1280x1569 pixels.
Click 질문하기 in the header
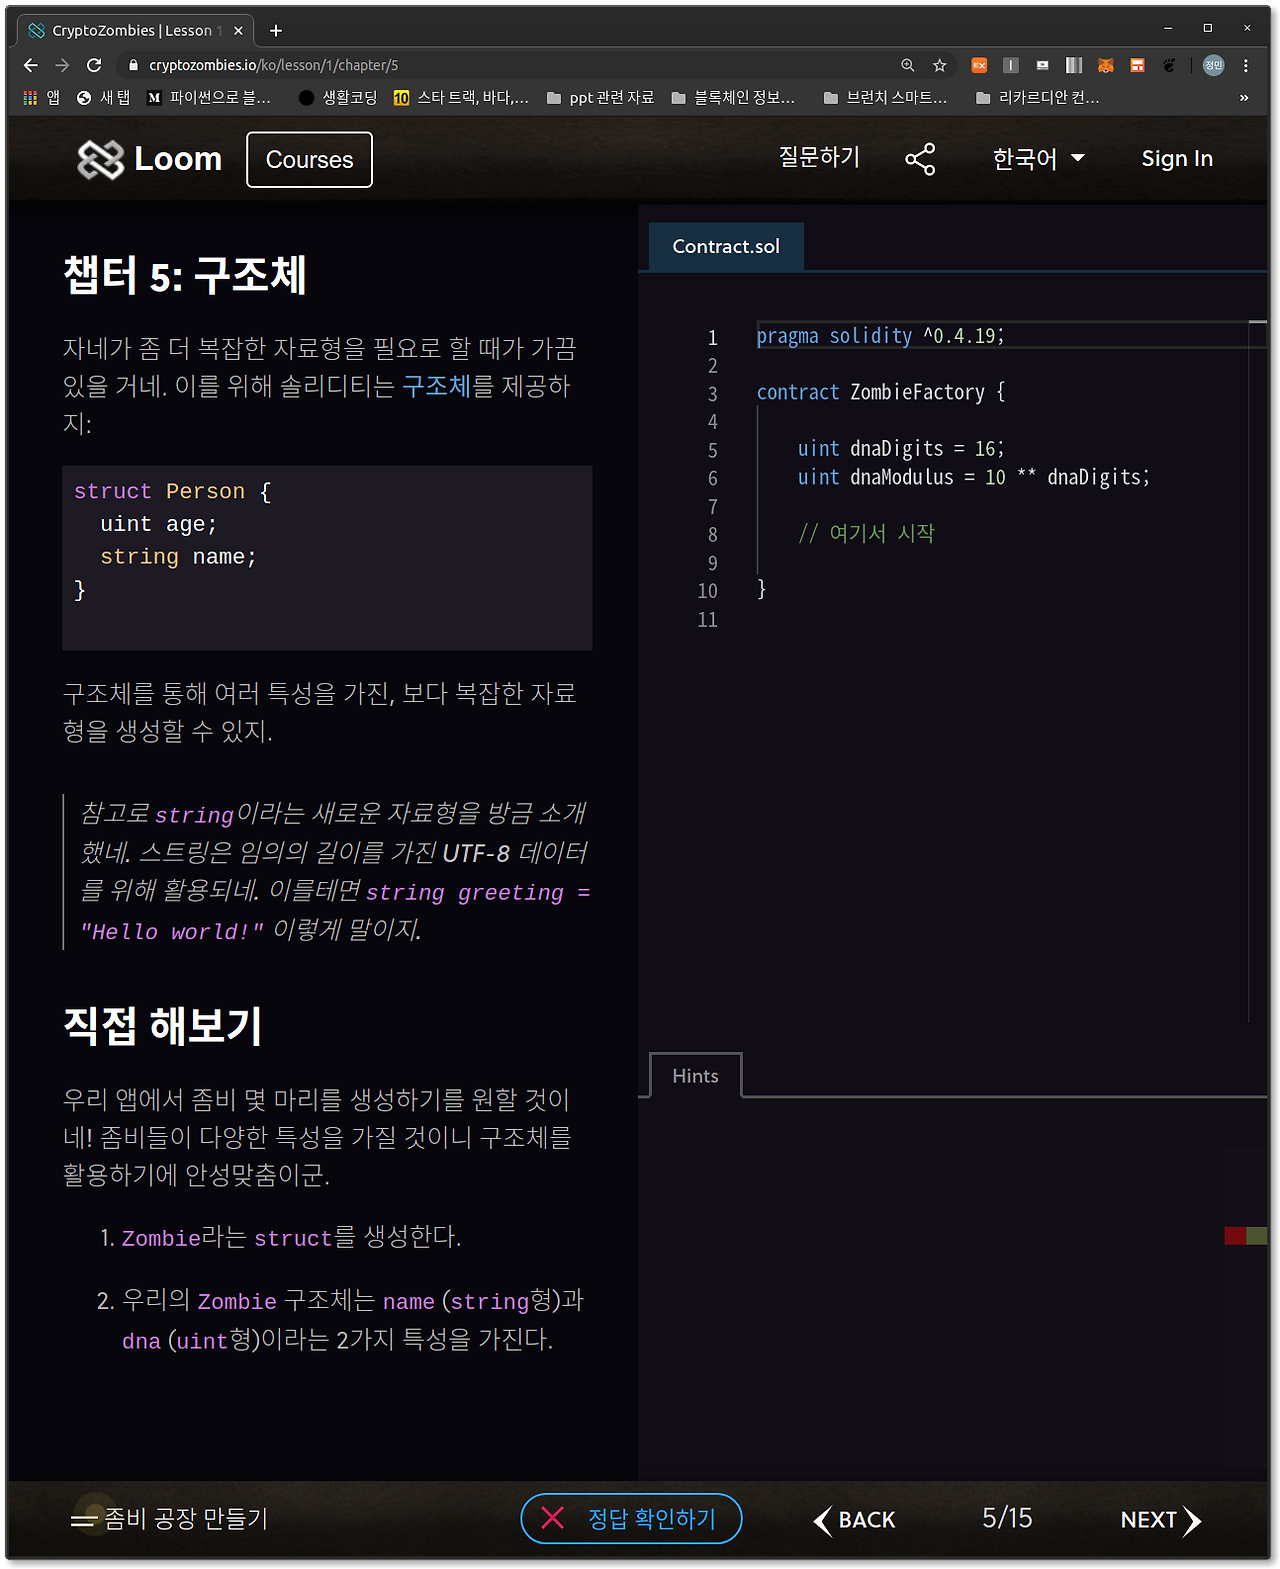click(x=819, y=157)
